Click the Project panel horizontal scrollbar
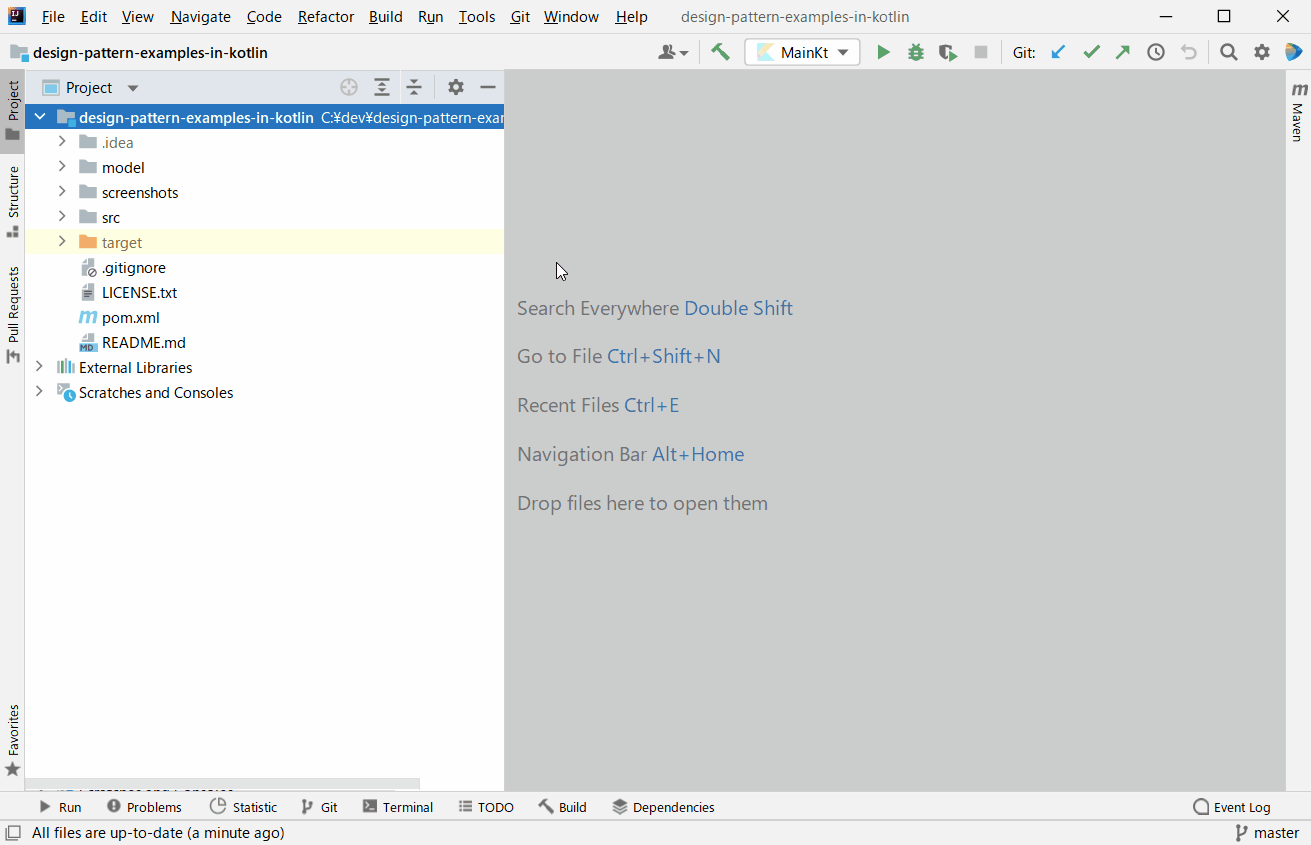1311x845 pixels. [x=222, y=785]
